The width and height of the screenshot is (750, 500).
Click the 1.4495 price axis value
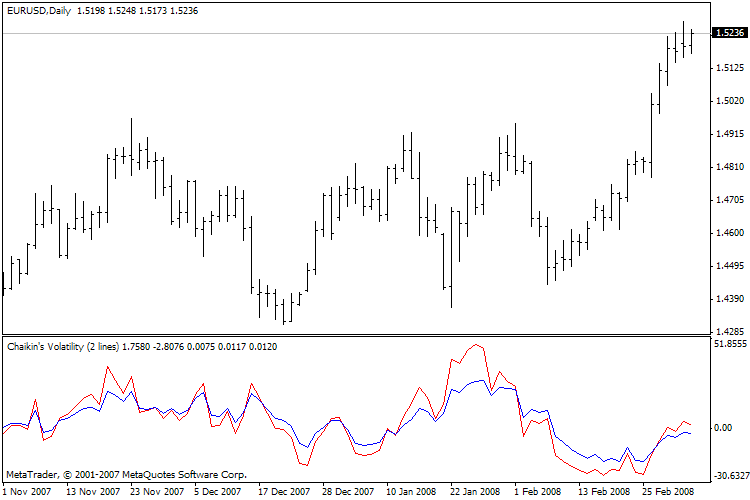pos(730,266)
